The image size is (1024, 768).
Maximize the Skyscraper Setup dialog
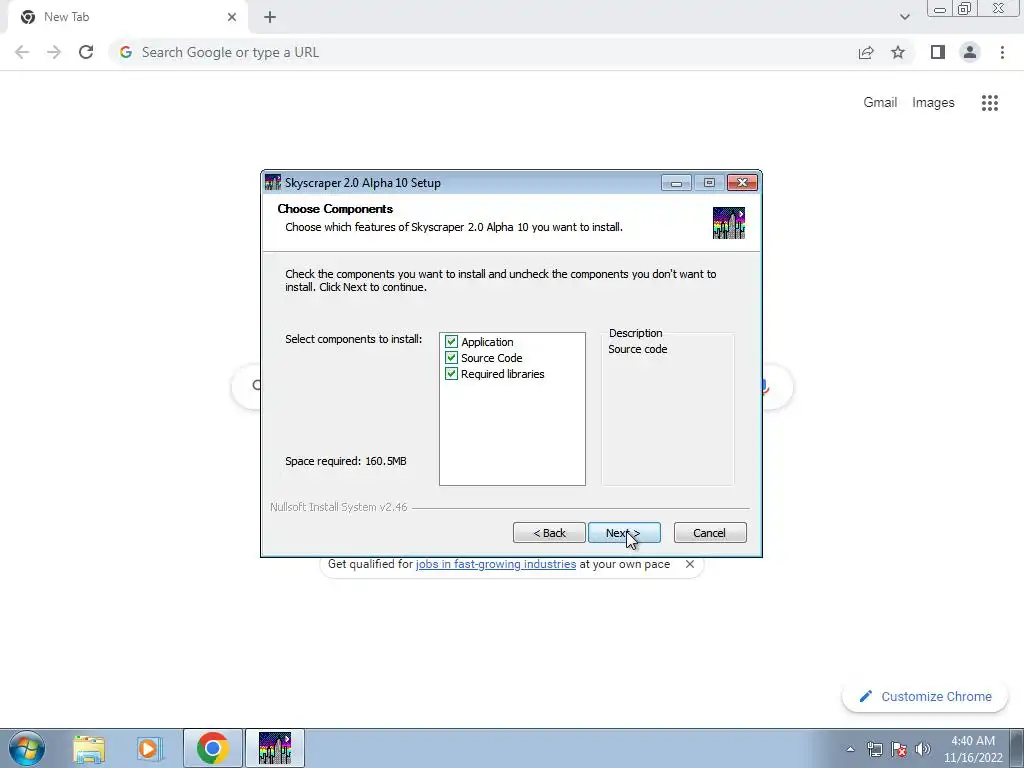point(709,183)
